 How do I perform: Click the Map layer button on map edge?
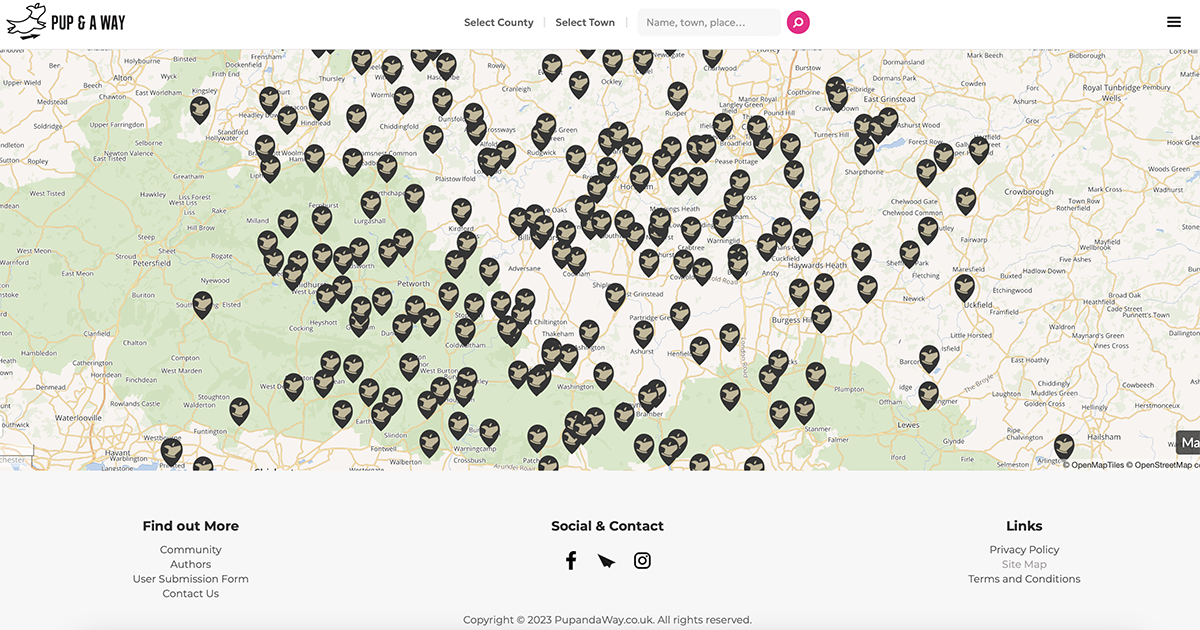click(1190, 442)
